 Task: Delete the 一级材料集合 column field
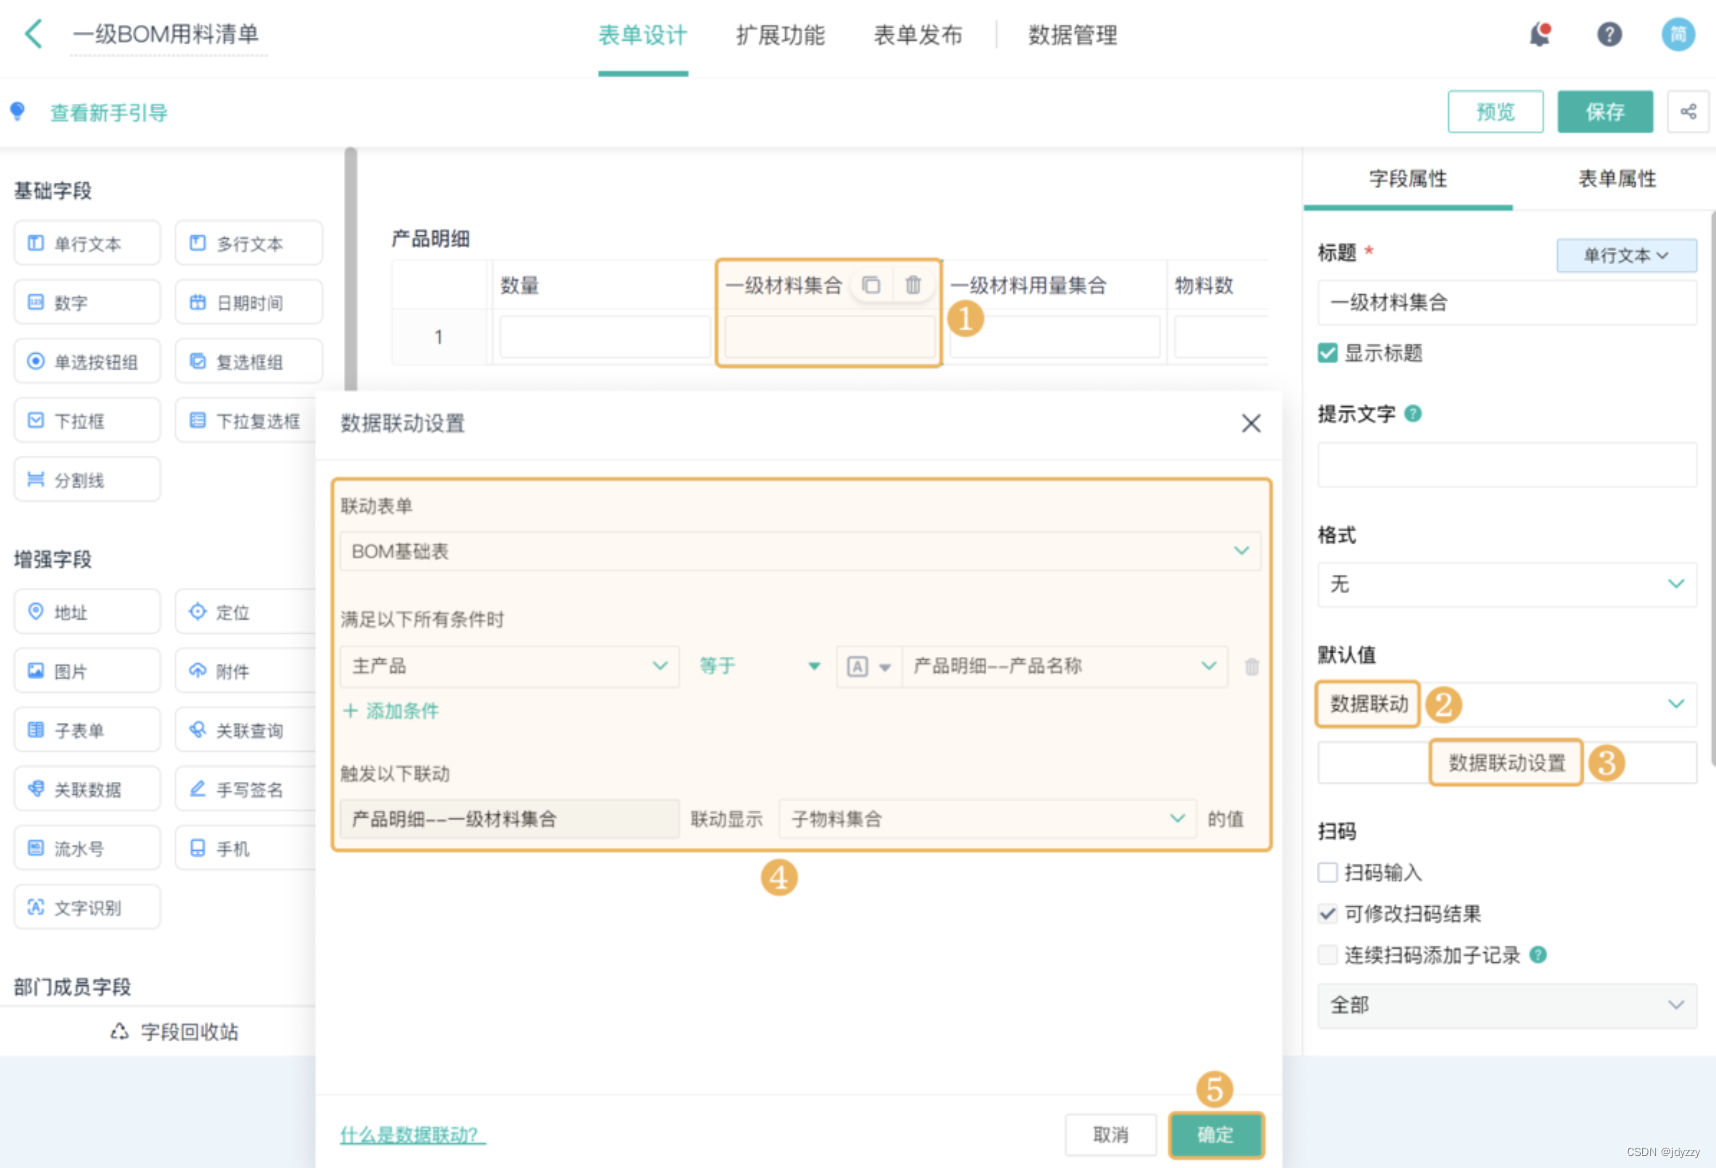coord(913,285)
